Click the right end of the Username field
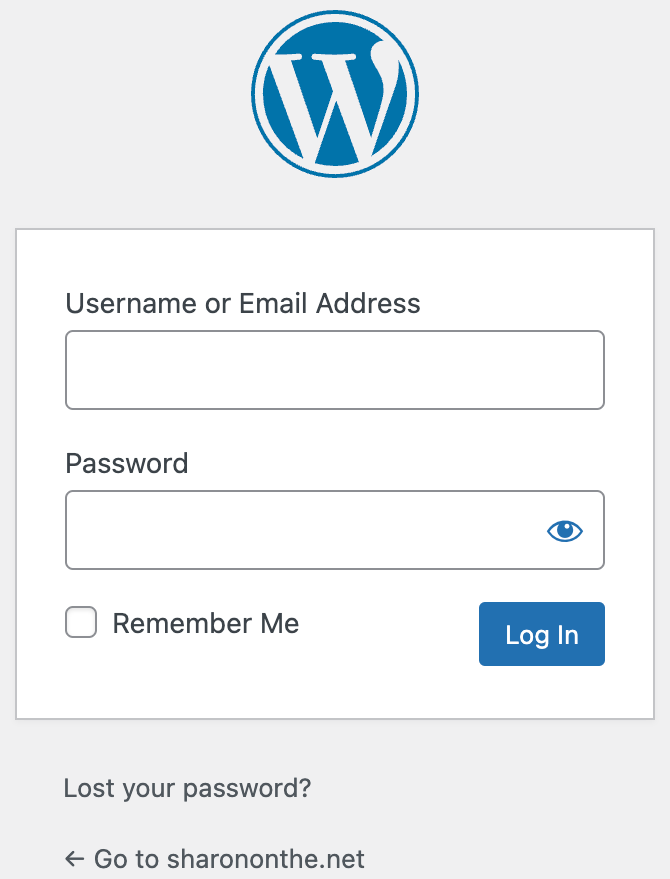Screen dimensions: 670x879 590,370
